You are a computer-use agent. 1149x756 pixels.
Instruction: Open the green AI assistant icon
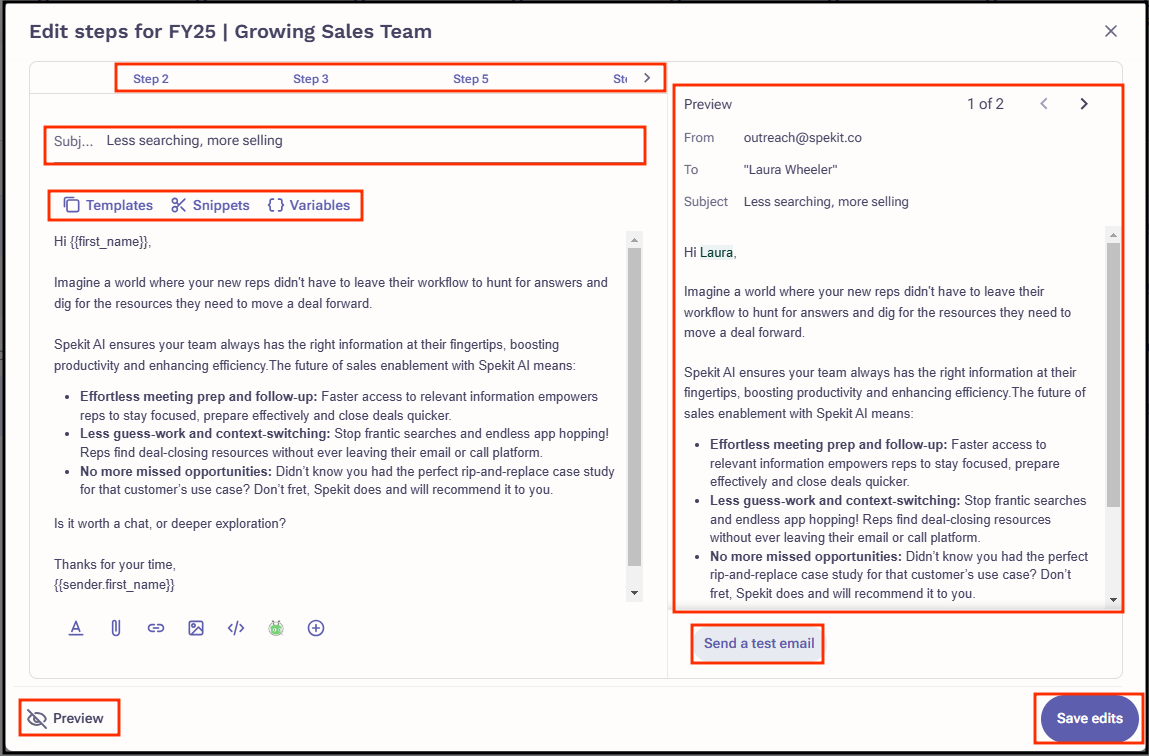[276, 628]
